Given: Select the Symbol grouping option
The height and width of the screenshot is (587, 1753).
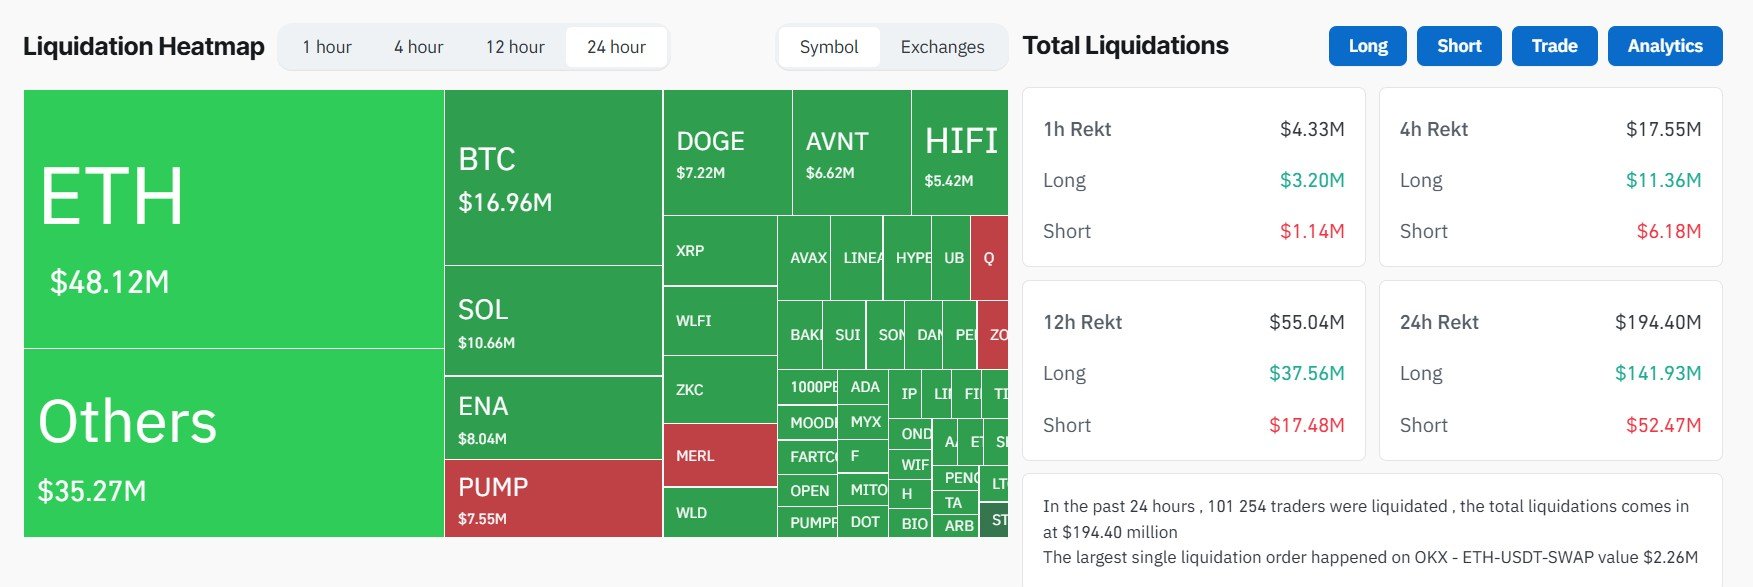Looking at the screenshot, I should pyautogui.click(x=829, y=46).
